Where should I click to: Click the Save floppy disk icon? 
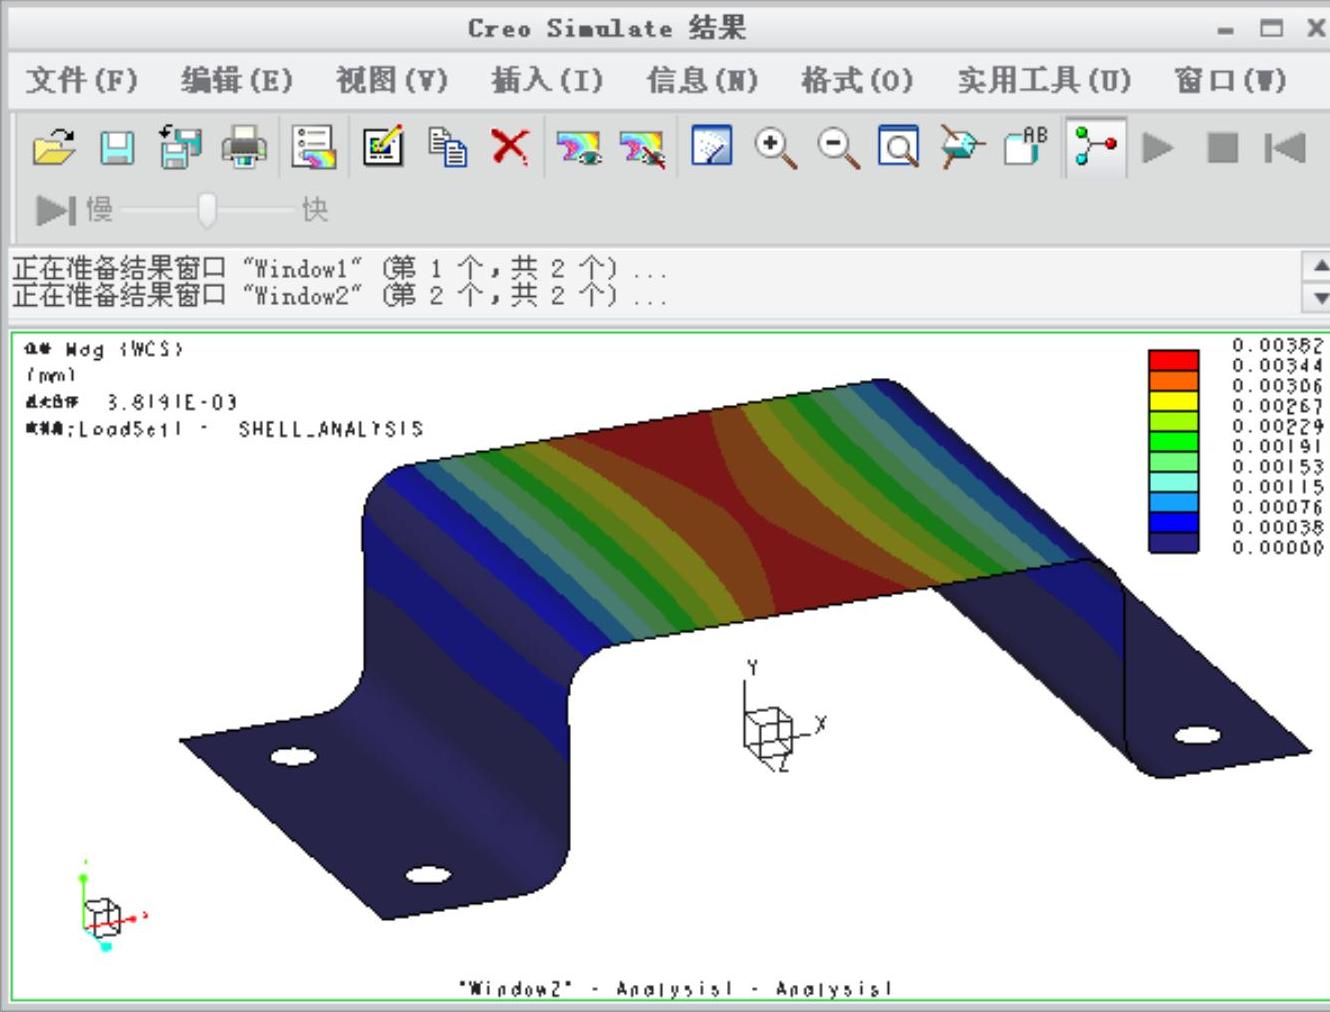pyautogui.click(x=117, y=148)
